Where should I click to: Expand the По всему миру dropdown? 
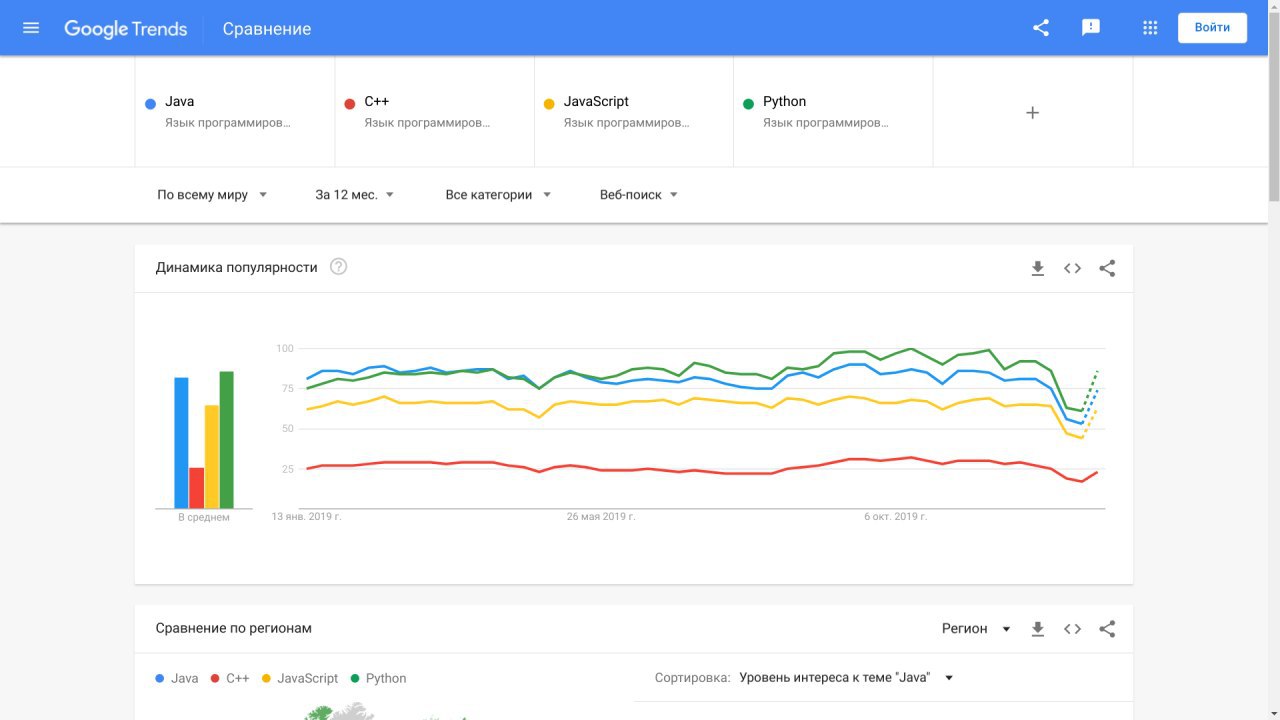pos(212,195)
